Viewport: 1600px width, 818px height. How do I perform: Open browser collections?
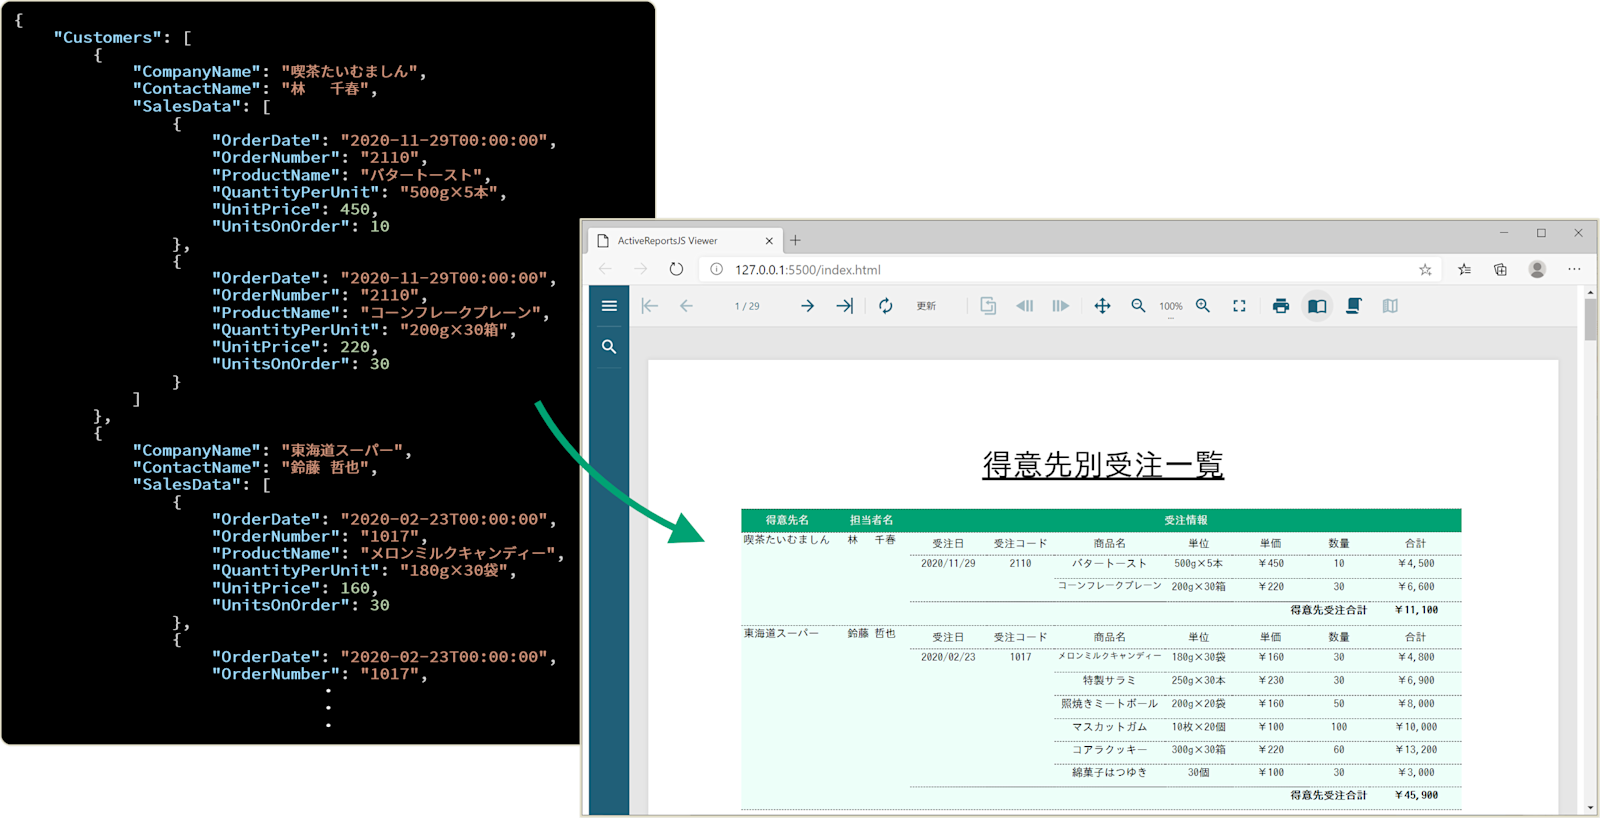[1501, 269]
